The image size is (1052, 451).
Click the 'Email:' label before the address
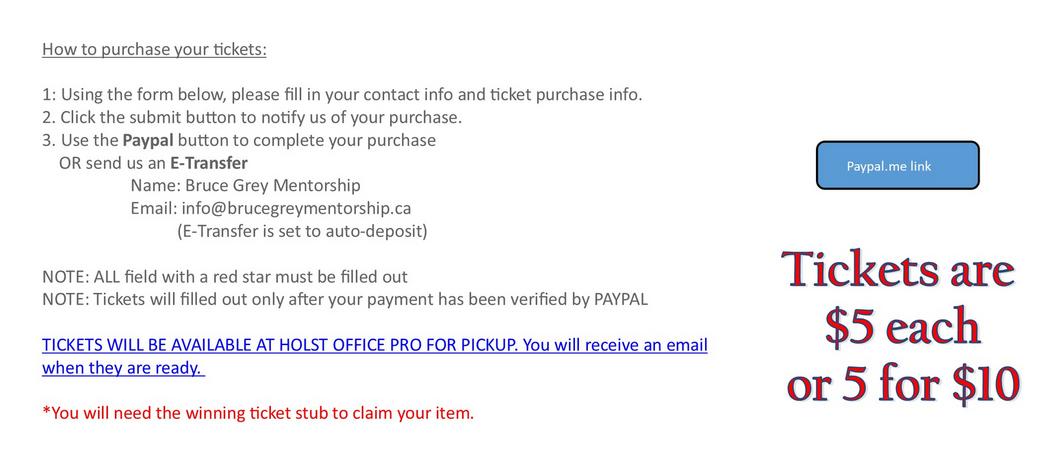(x=154, y=208)
